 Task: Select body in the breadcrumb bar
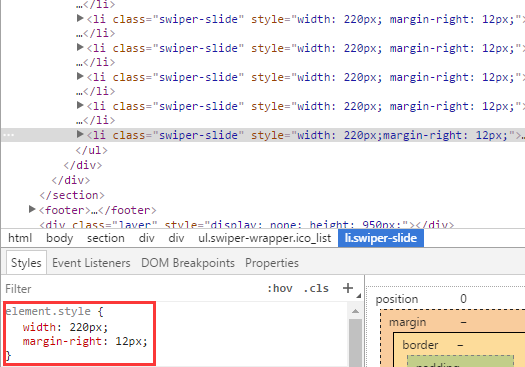pos(60,238)
